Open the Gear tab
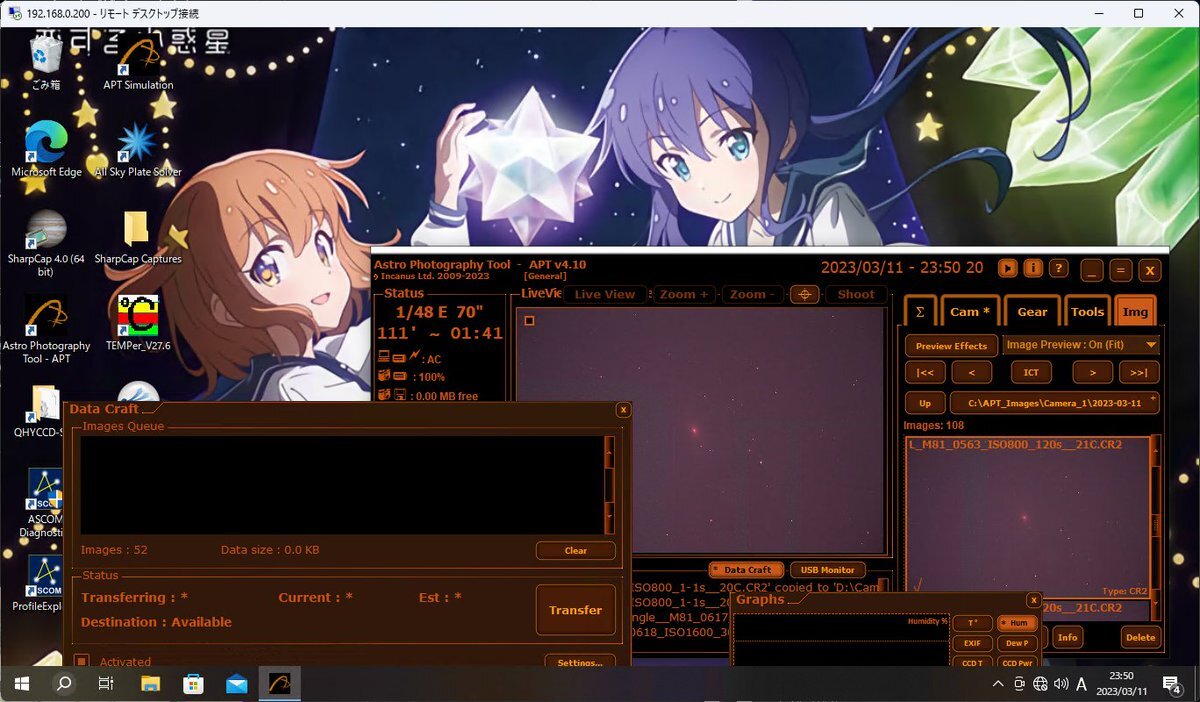This screenshot has height=702, width=1200. [1032, 311]
